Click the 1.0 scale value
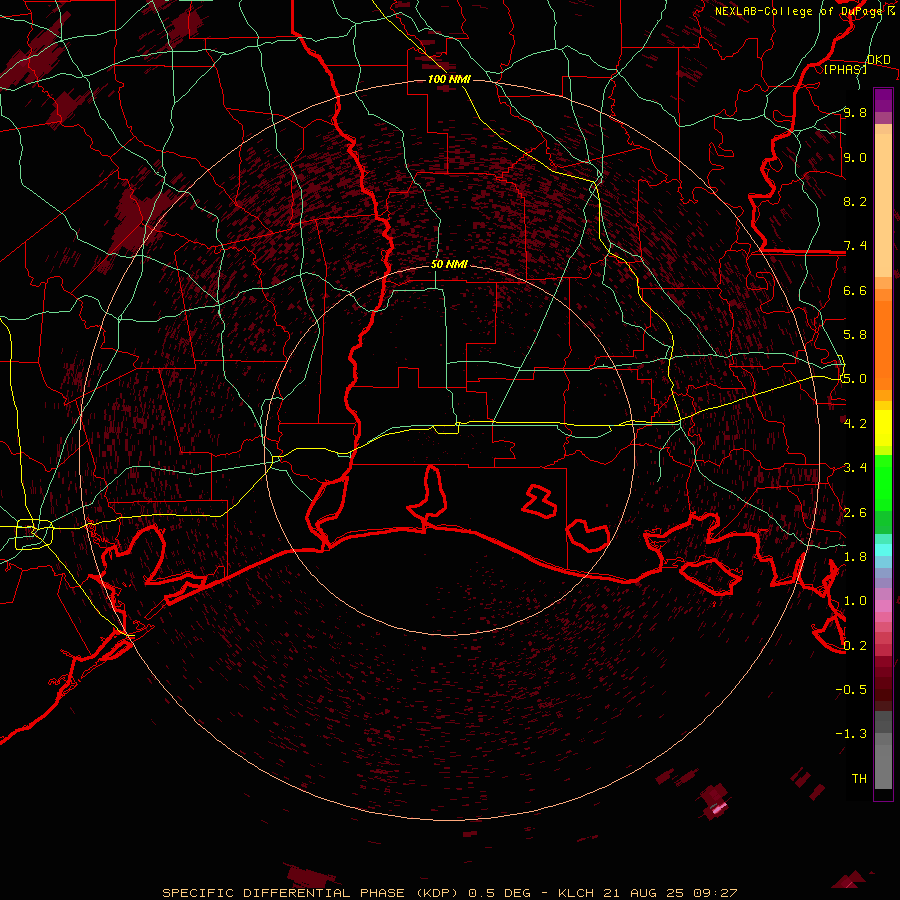This screenshot has width=900, height=900. tap(855, 600)
